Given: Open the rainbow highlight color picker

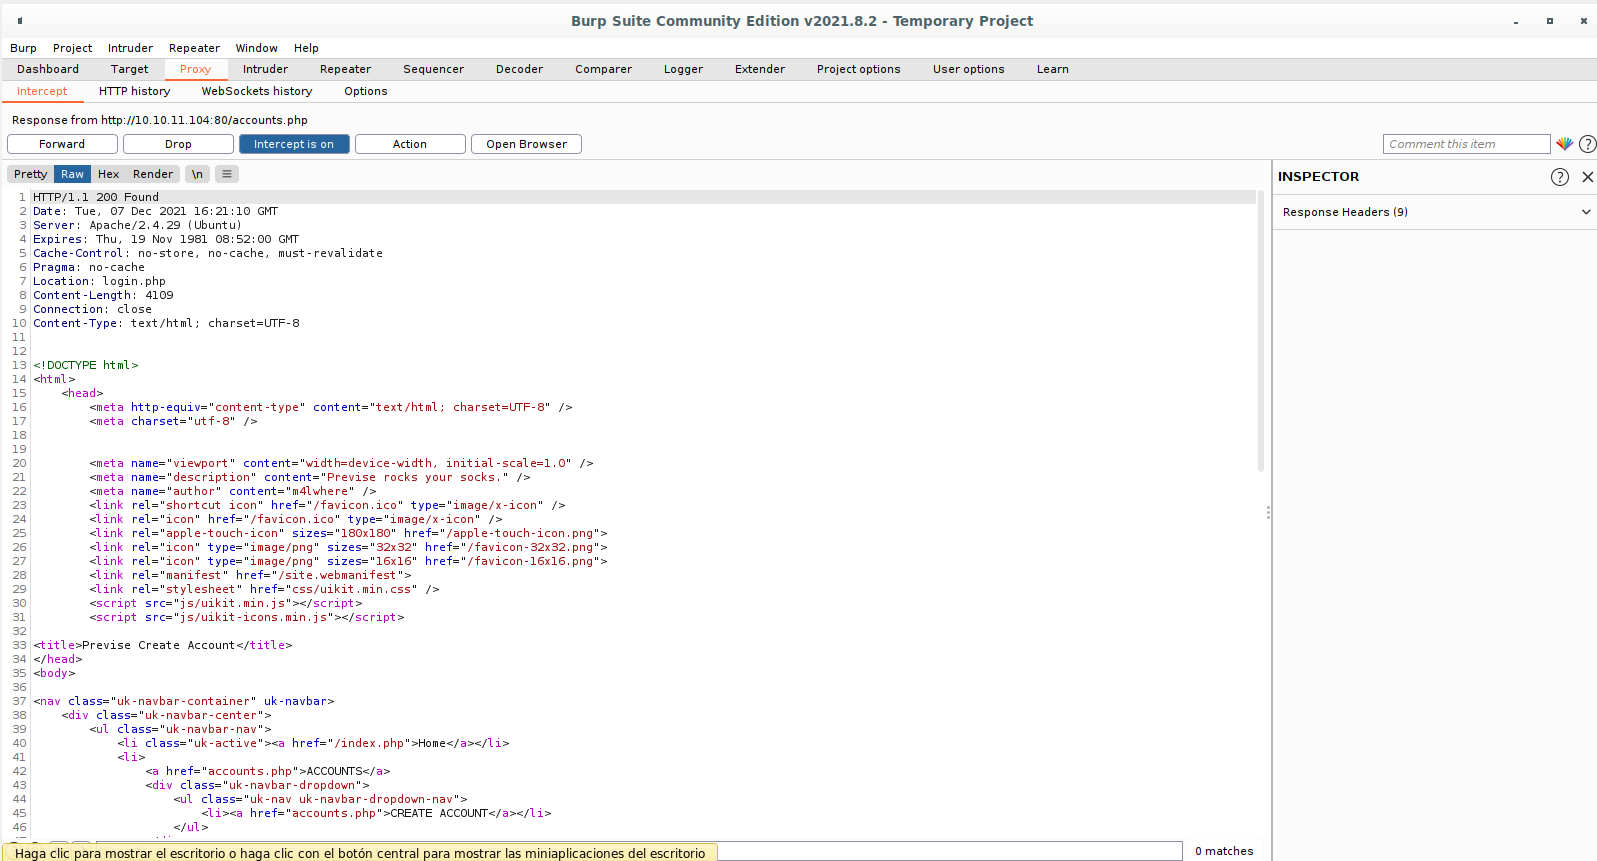Looking at the screenshot, I should (1564, 144).
